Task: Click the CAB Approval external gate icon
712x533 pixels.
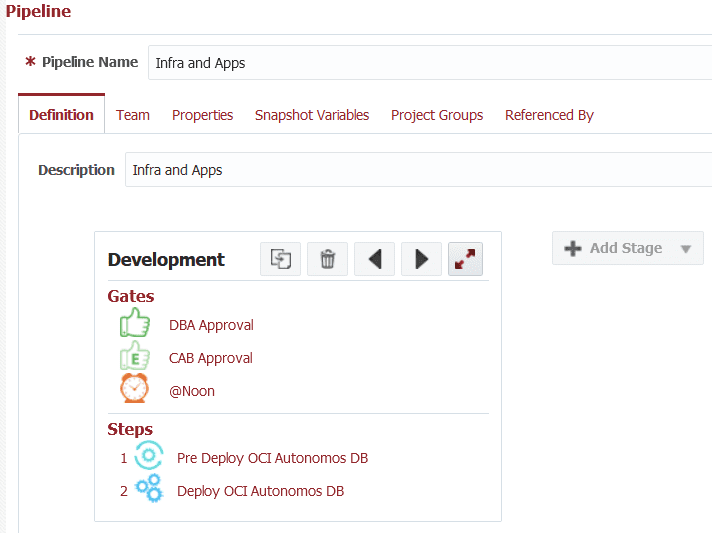Action: pyautogui.click(x=134, y=356)
